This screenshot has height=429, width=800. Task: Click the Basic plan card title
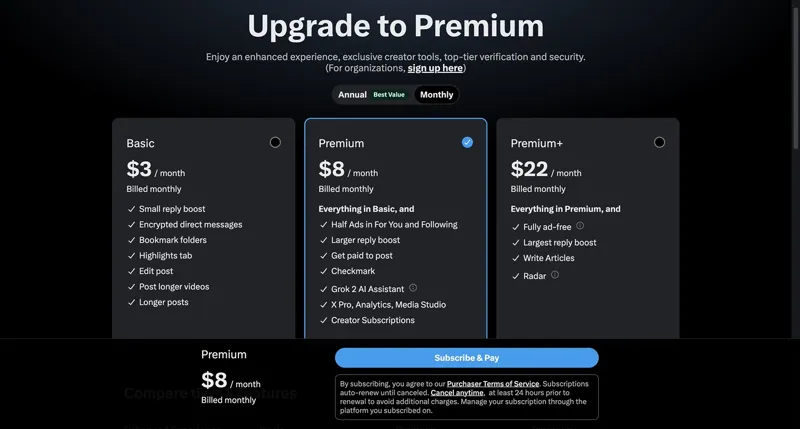[x=141, y=143]
